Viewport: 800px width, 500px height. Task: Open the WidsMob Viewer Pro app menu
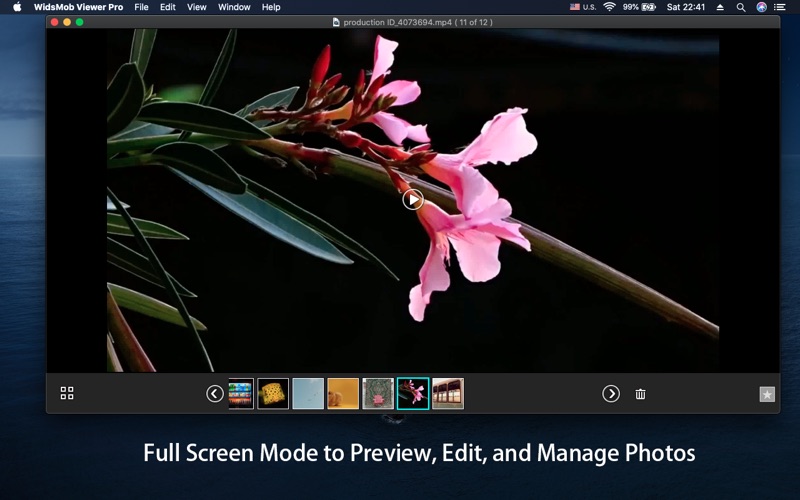point(78,7)
